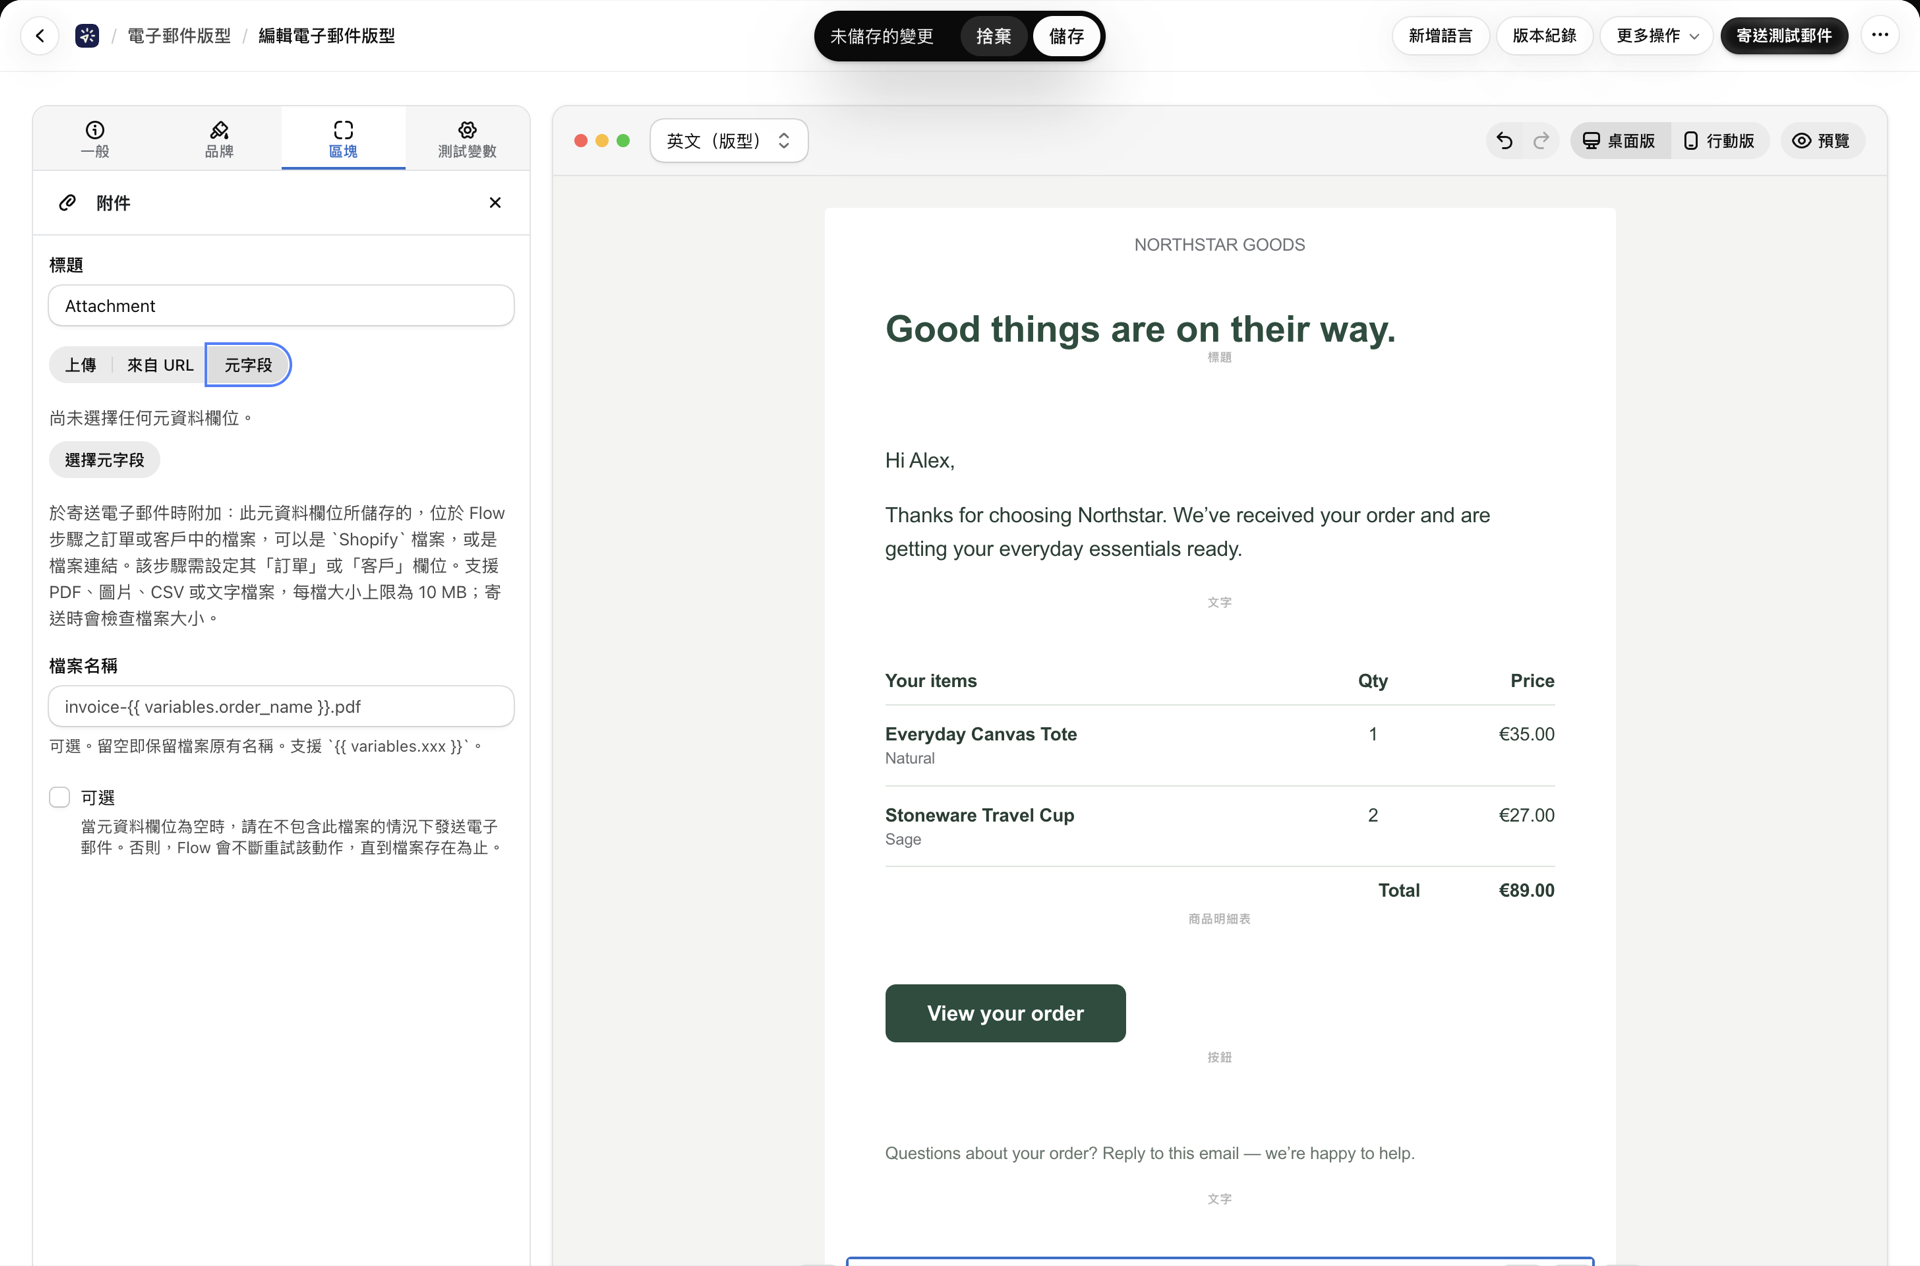This screenshot has height=1266, width=1920.
Task: Switch preview to 行動版
Action: tap(1719, 141)
